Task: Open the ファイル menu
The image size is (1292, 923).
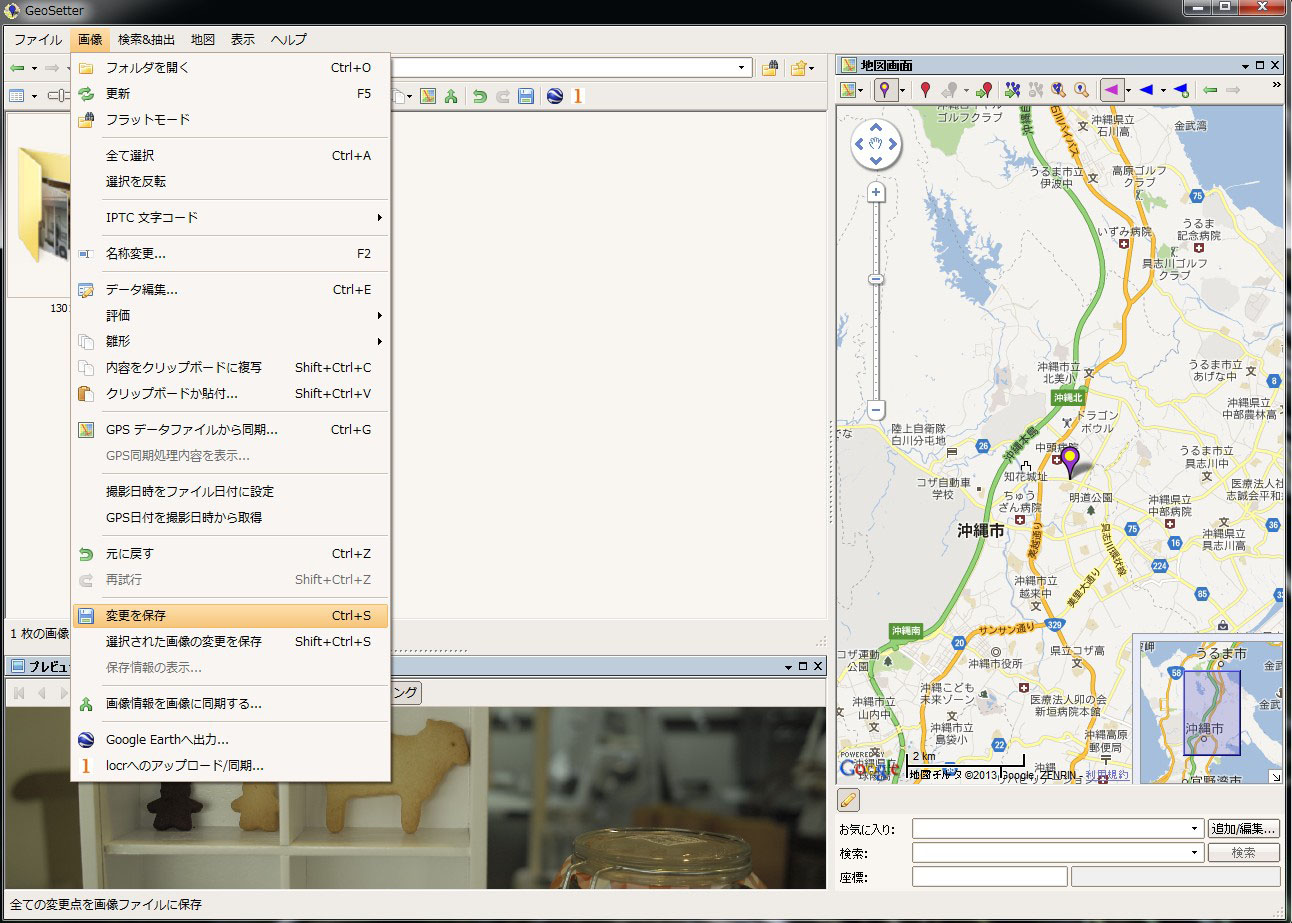Action: coord(38,40)
